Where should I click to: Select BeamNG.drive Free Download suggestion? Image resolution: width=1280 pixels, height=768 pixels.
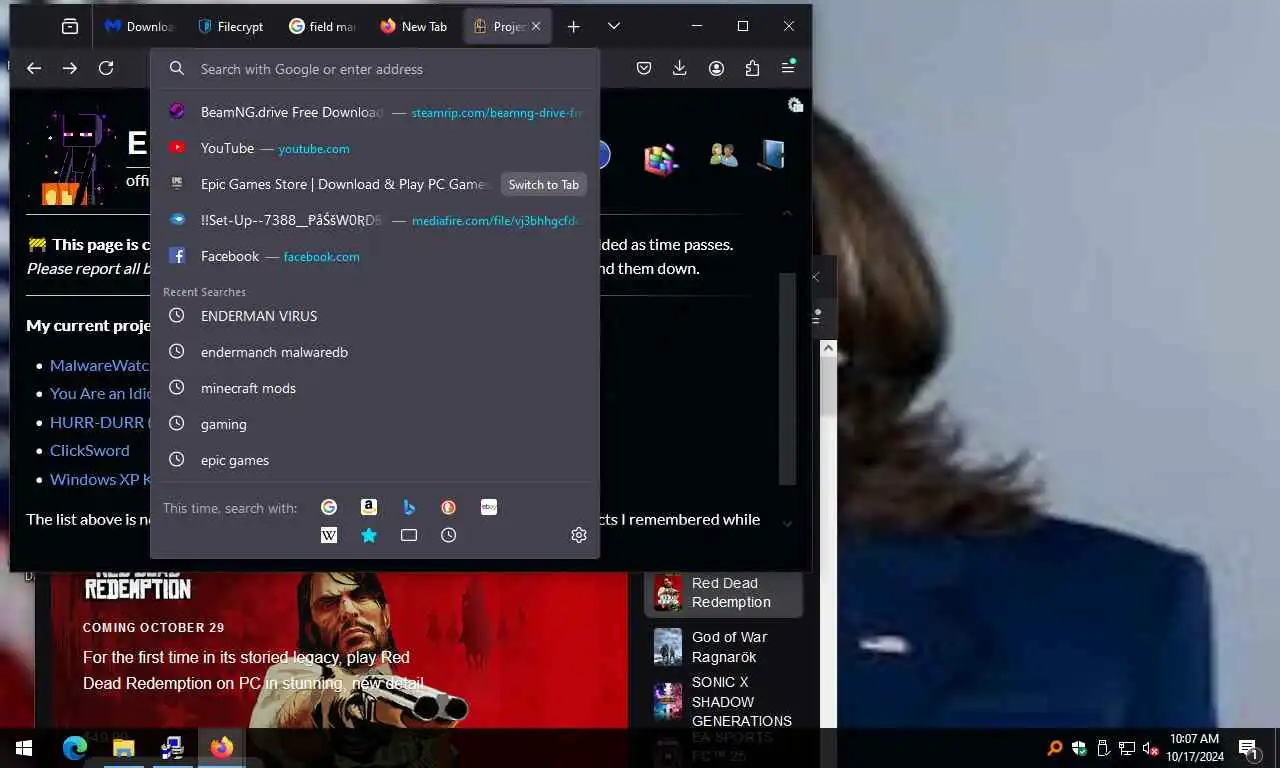point(375,112)
